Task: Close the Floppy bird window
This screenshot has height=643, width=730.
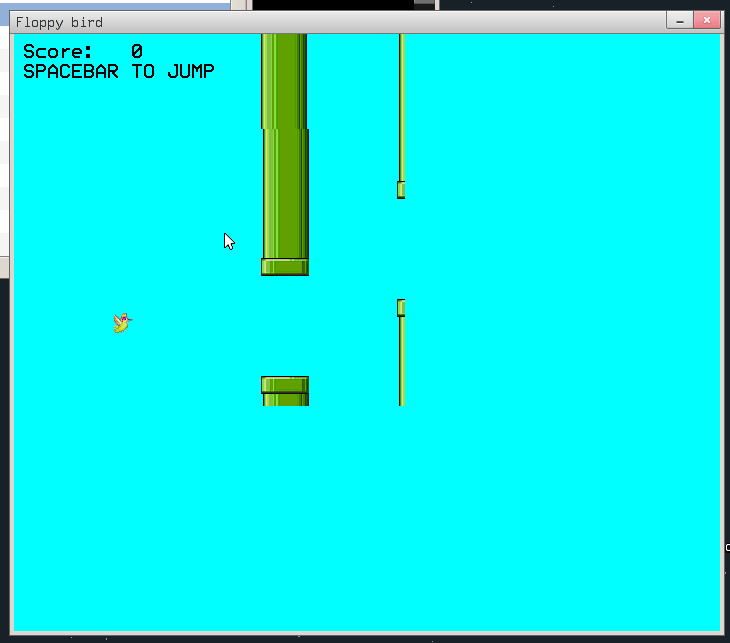Action: 707,20
